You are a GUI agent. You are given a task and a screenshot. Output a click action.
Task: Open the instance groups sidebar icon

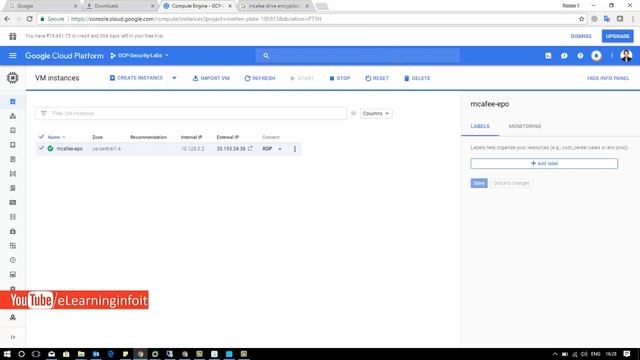pyautogui.click(x=13, y=116)
